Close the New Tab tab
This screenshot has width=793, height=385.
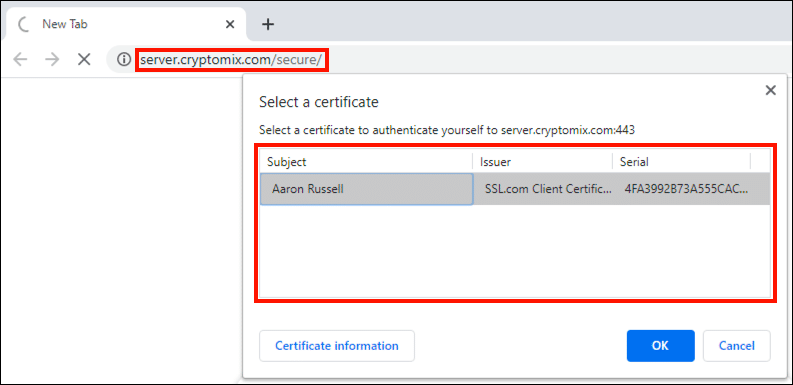pyautogui.click(x=230, y=24)
